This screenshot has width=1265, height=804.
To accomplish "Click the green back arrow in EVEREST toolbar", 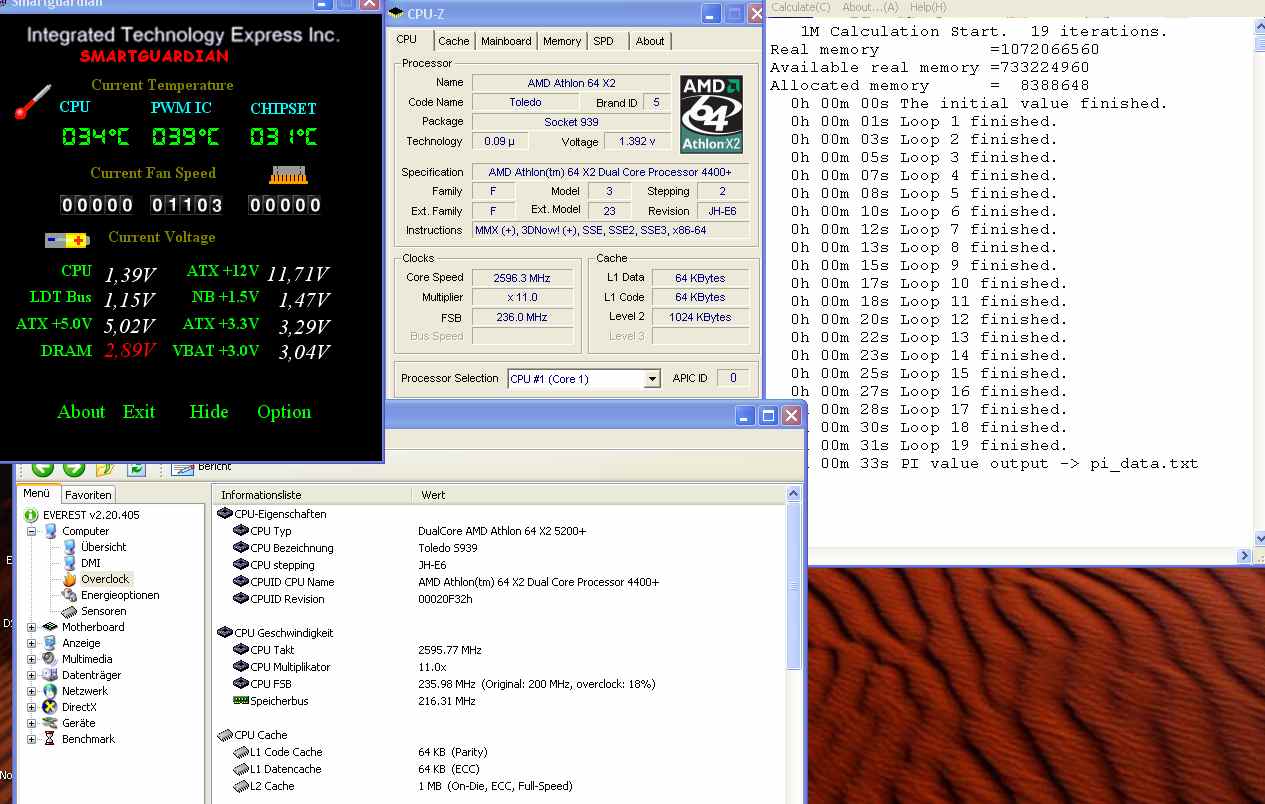I will 42,468.
